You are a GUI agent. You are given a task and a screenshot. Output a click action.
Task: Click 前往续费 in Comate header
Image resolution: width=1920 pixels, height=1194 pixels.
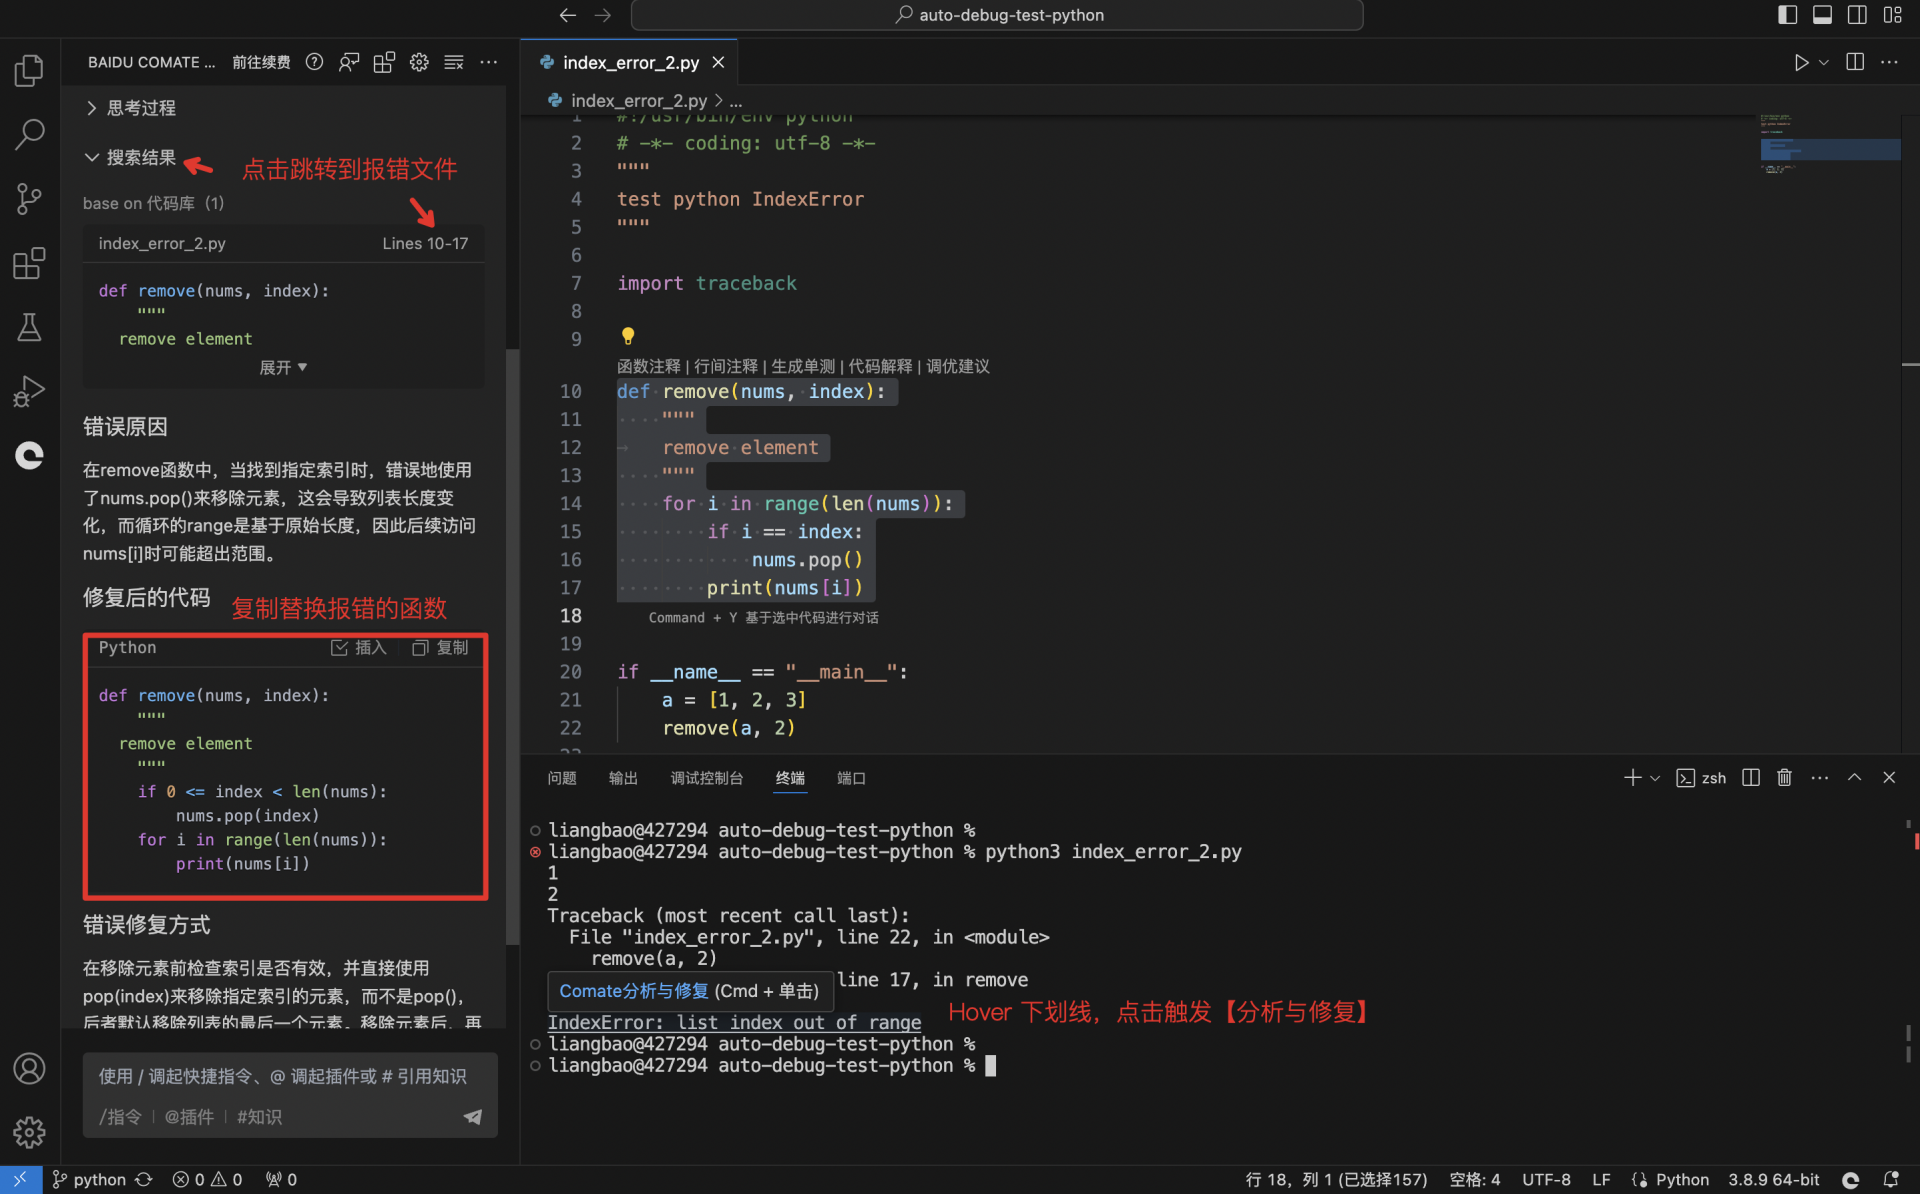tap(261, 62)
